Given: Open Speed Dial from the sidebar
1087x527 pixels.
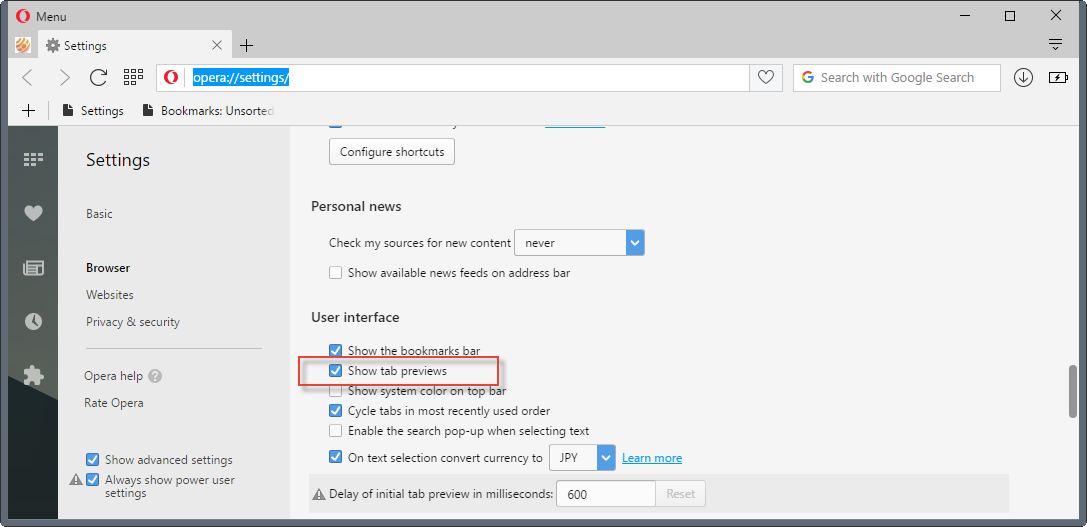Looking at the screenshot, I should click(x=33, y=159).
